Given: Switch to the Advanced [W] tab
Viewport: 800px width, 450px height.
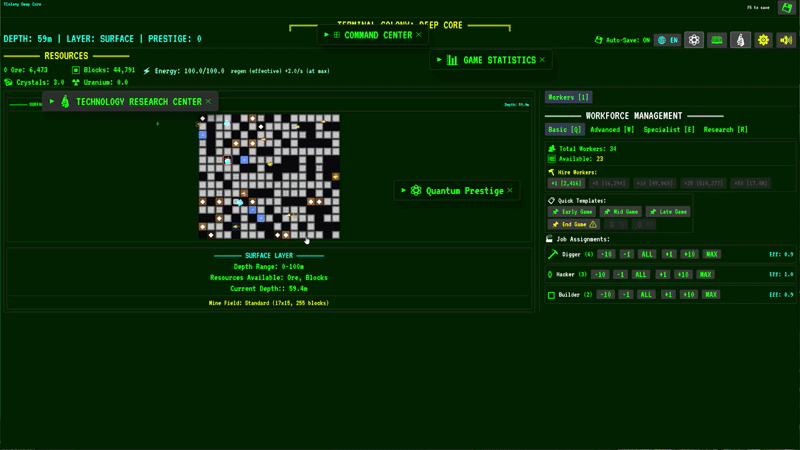Looking at the screenshot, I should 612,130.
